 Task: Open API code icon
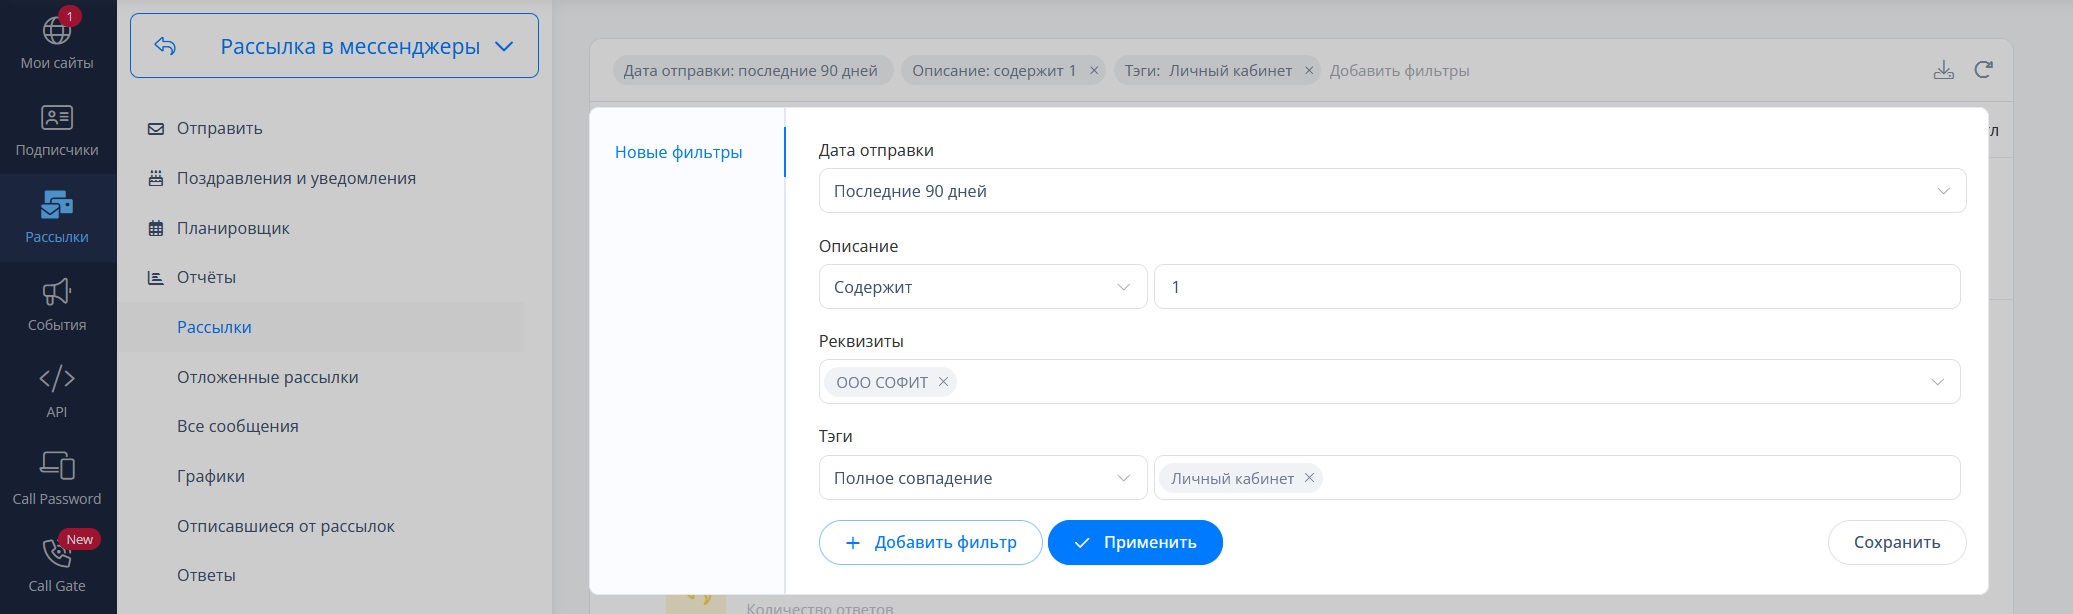57,379
